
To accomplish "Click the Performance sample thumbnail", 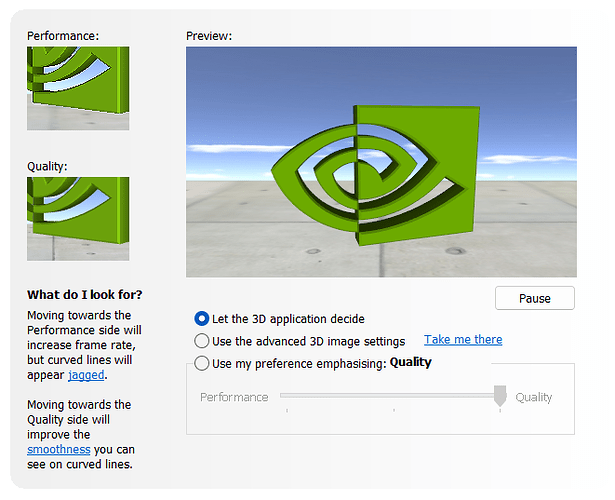I will pyautogui.click(x=78, y=89).
